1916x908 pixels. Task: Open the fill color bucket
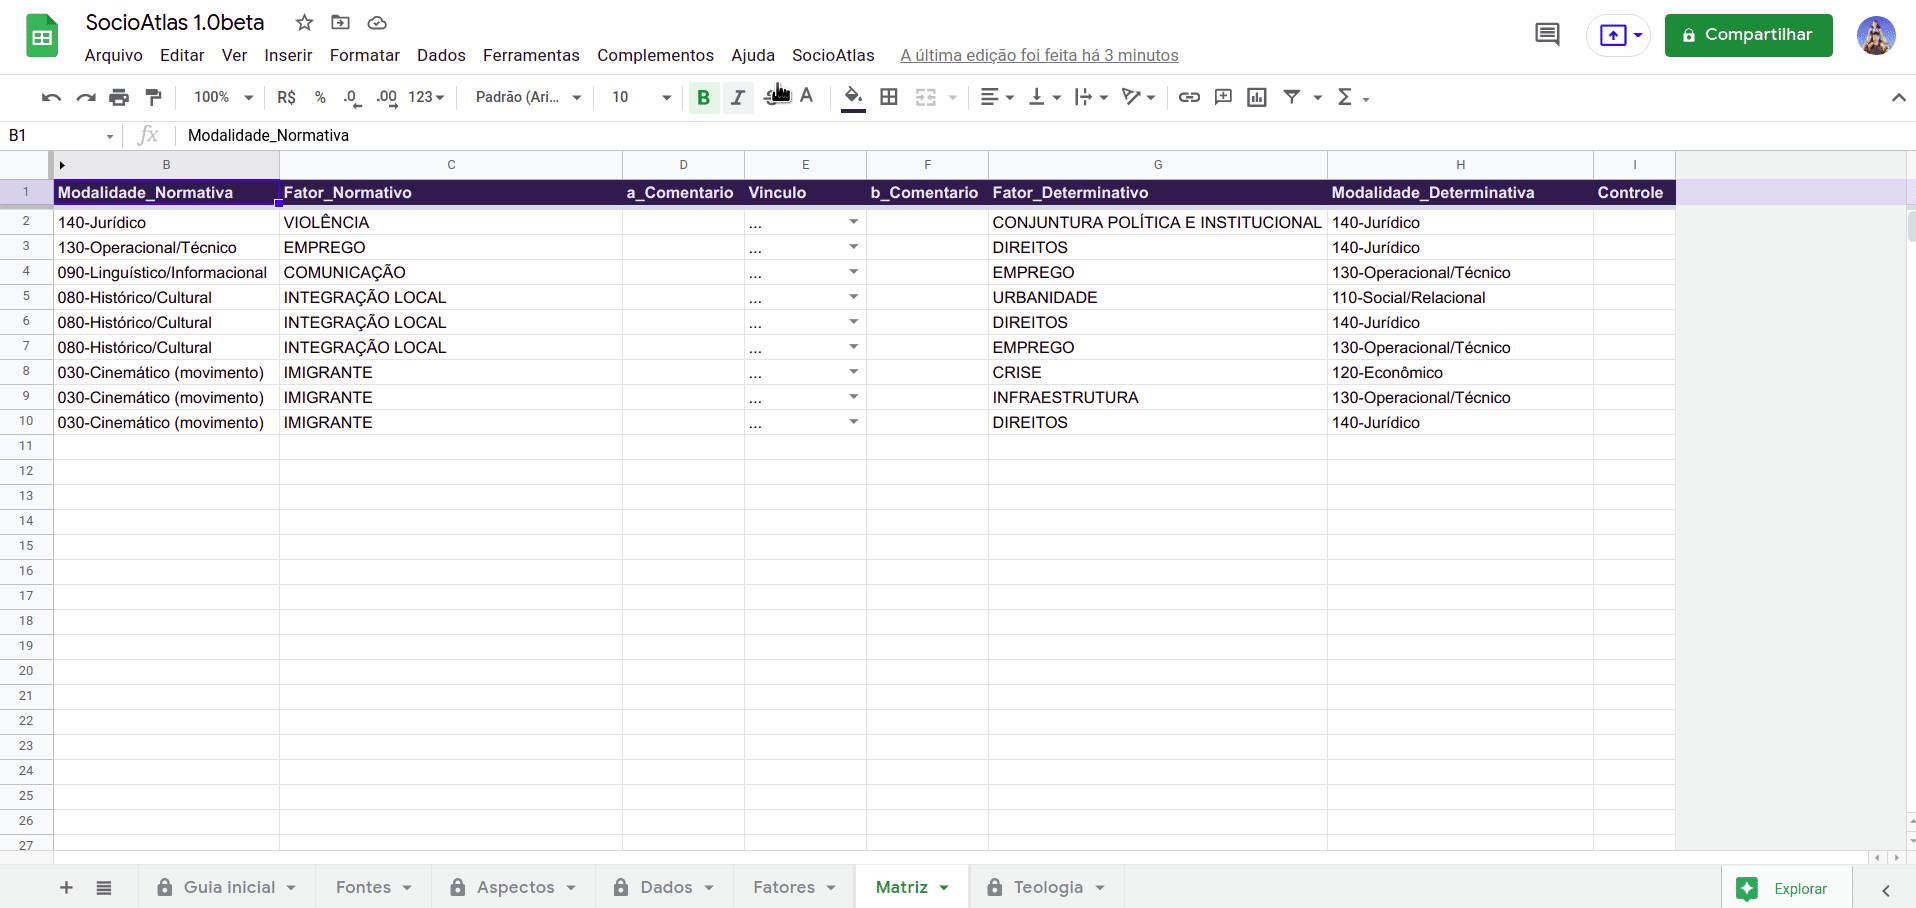pyautogui.click(x=853, y=97)
